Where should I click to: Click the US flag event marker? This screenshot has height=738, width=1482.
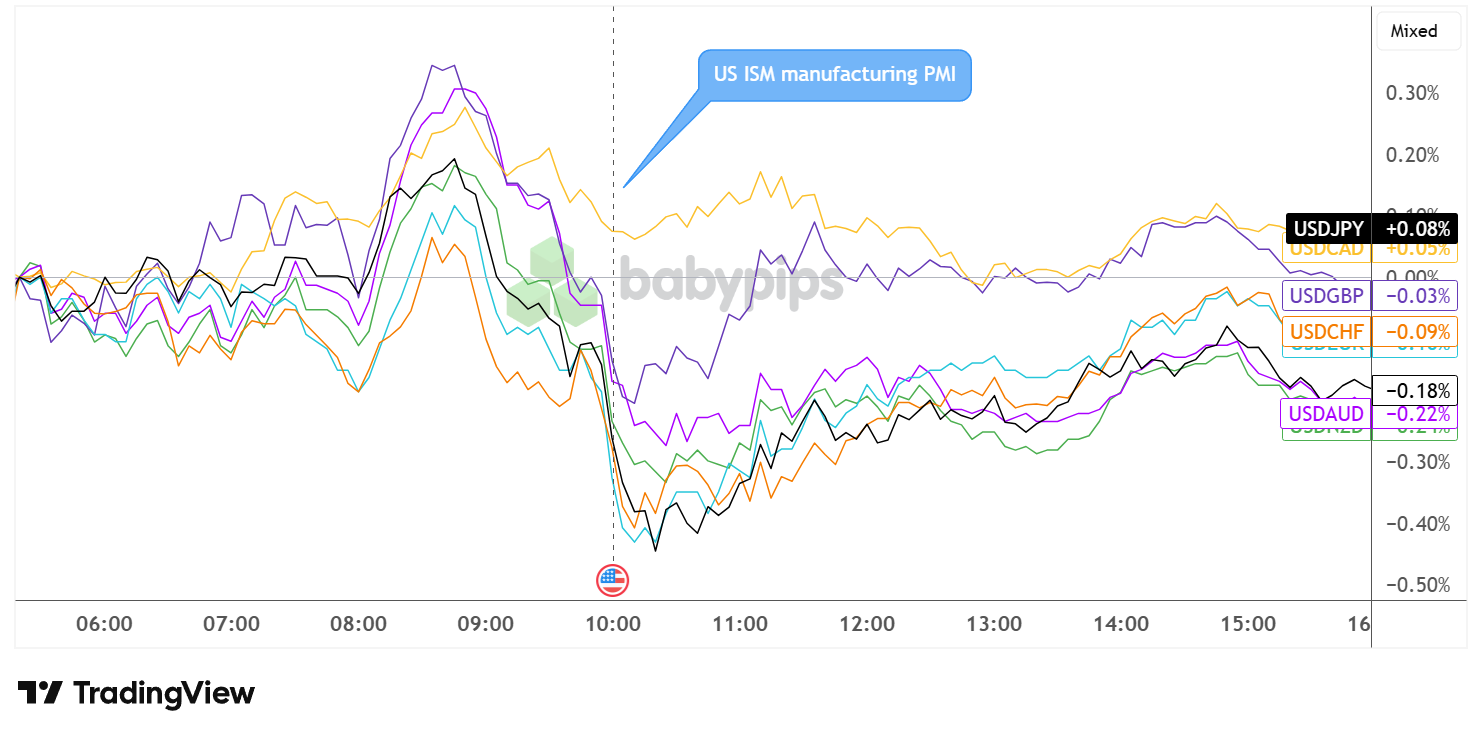[612, 579]
